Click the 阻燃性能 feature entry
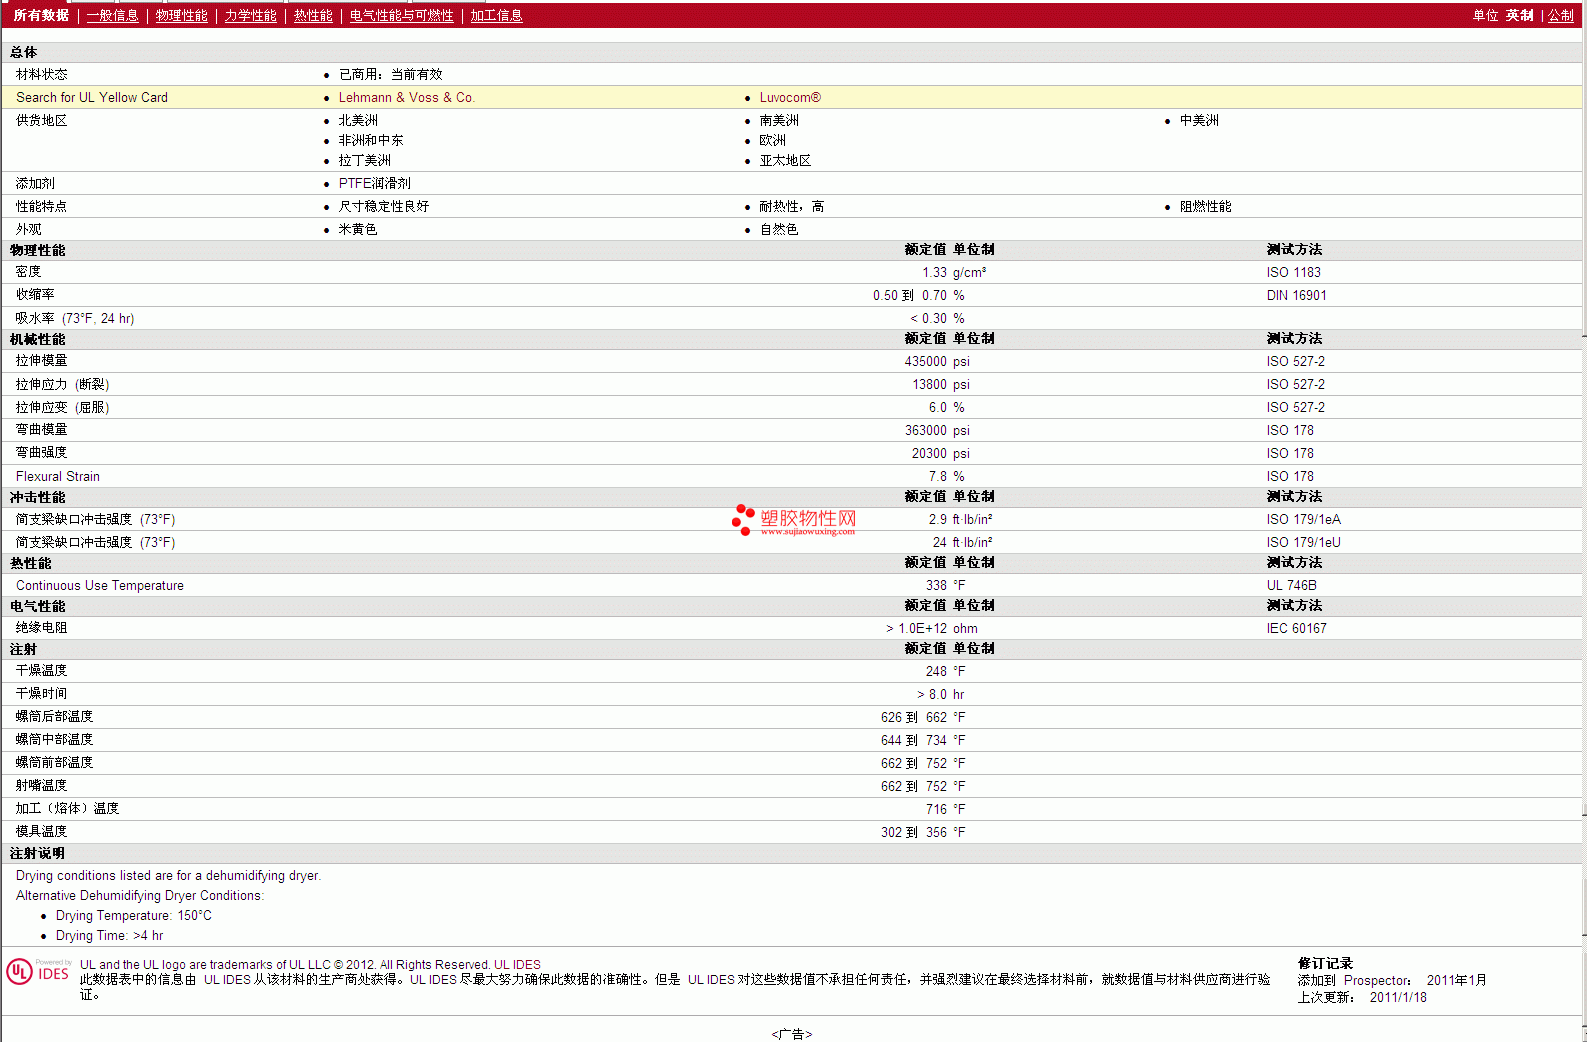The width and height of the screenshot is (1587, 1042). (x=1205, y=206)
